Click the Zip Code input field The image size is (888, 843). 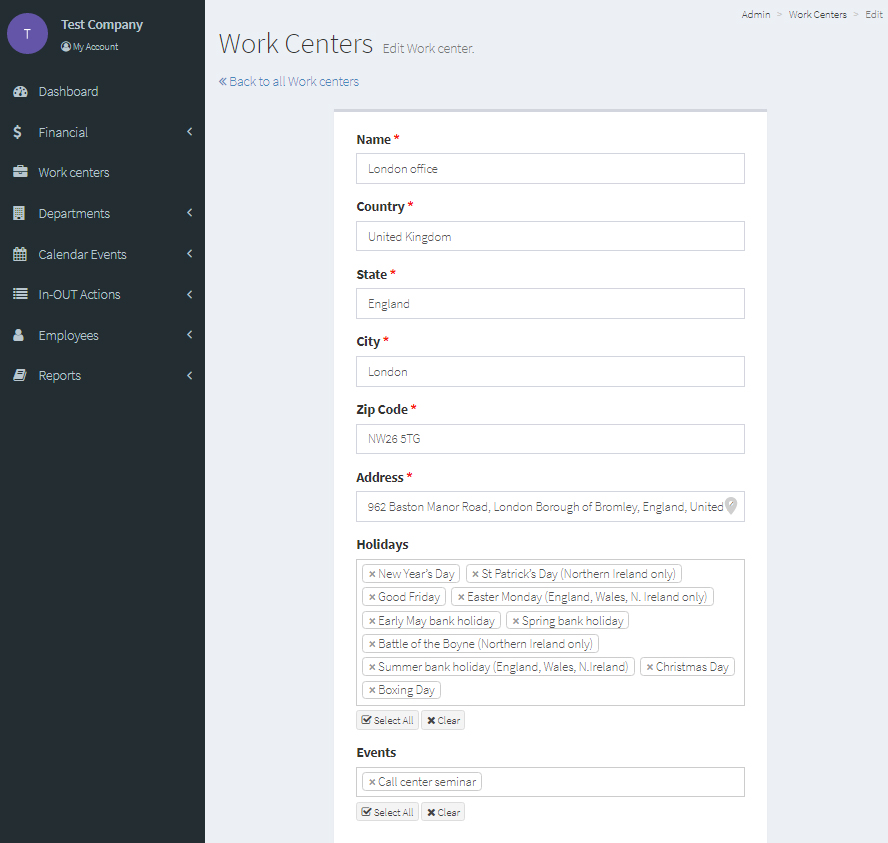[x=550, y=439]
